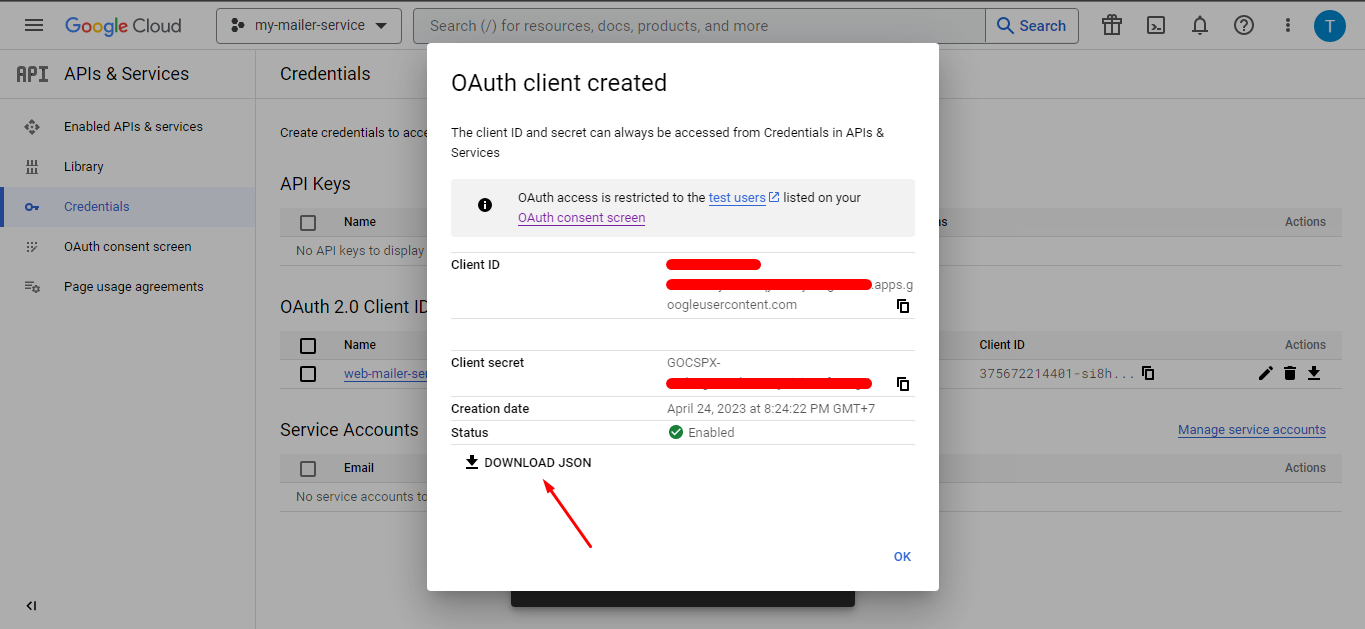Download the OAuth client via arrow icon in Actions
This screenshot has width=1365, height=629.
tap(1314, 373)
